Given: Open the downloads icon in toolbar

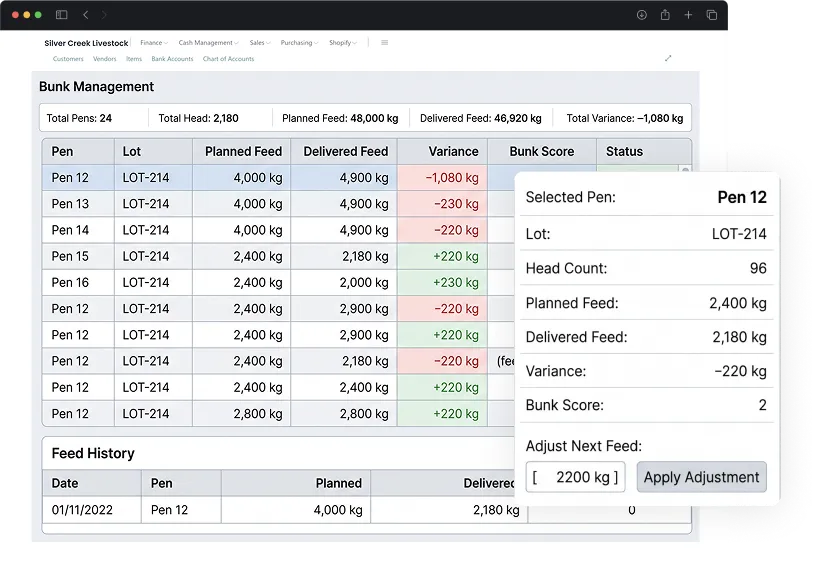Looking at the screenshot, I should pos(641,15).
